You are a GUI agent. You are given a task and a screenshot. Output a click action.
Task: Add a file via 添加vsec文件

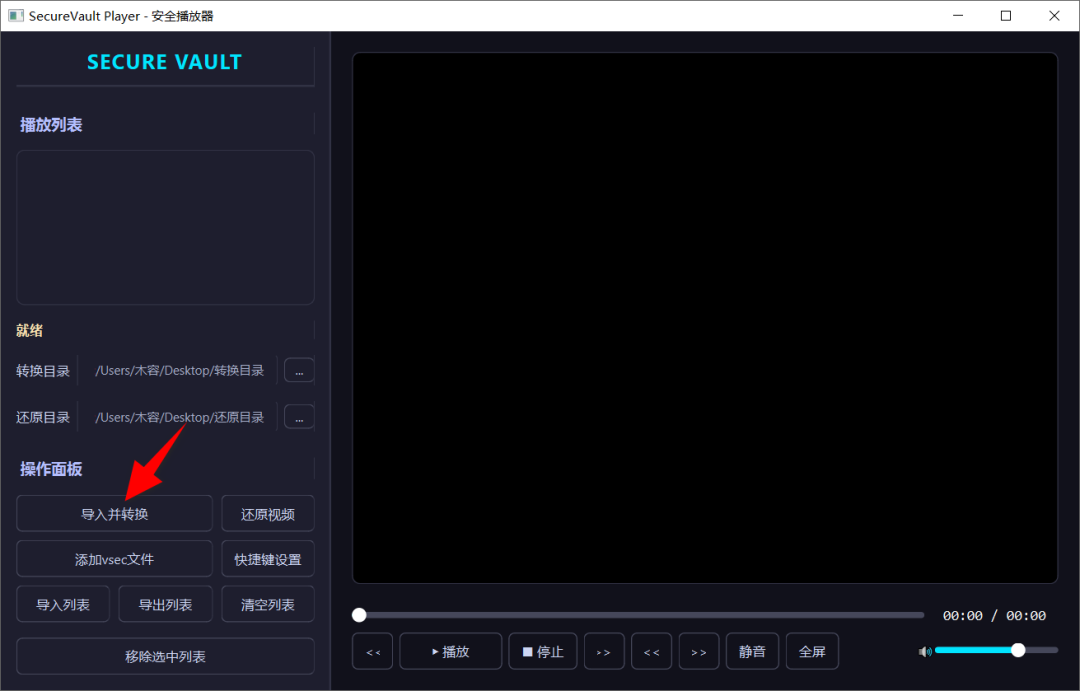tap(114, 559)
